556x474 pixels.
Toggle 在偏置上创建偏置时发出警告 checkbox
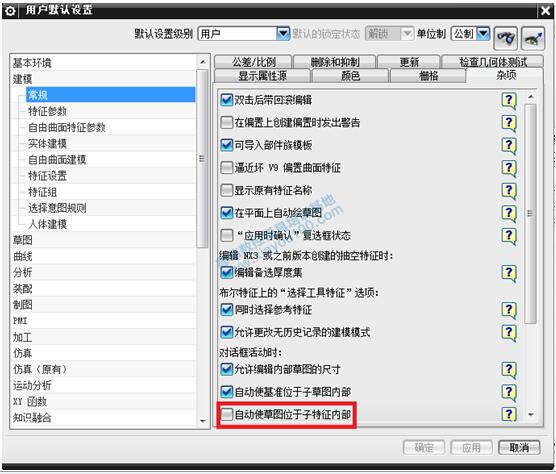coord(227,123)
